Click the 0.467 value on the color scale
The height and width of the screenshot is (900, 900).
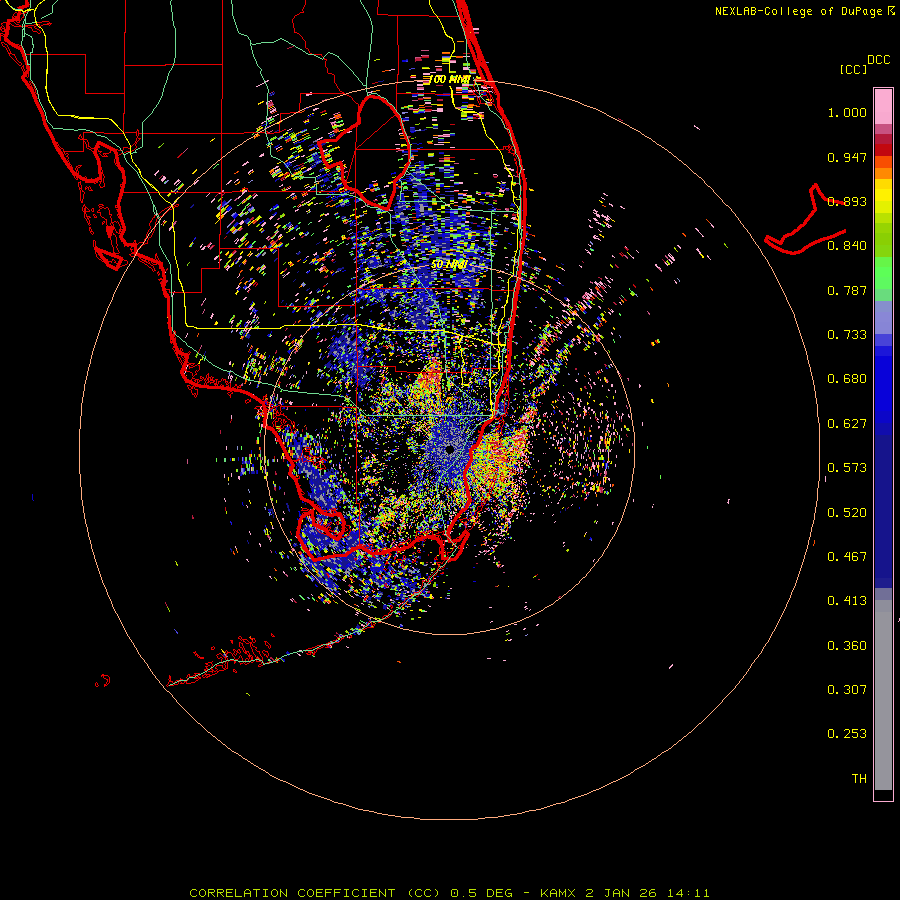847,557
